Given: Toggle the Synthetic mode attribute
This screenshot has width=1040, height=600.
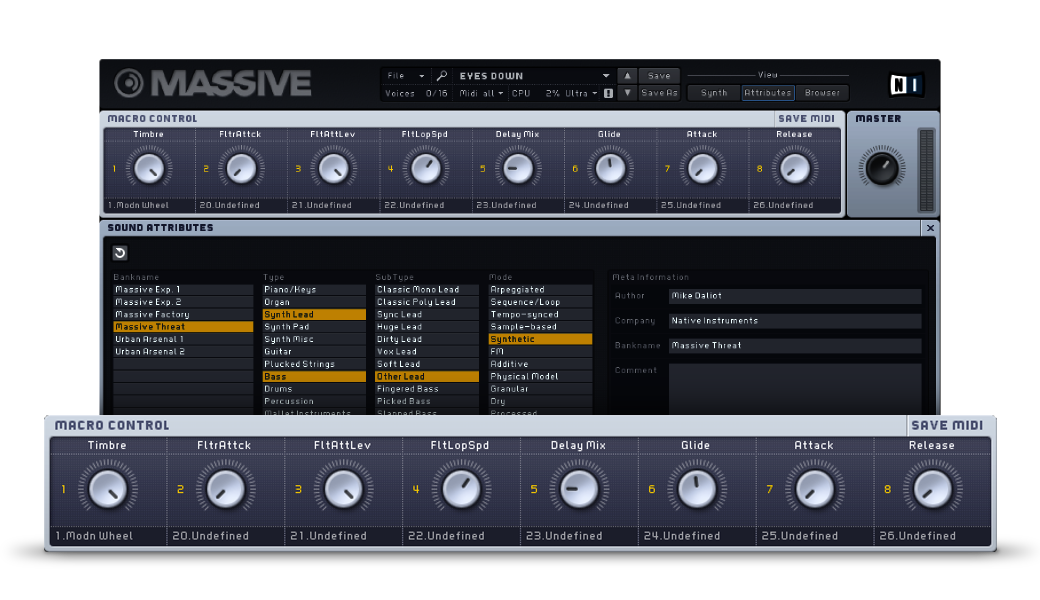Looking at the screenshot, I should tap(541, 339).
